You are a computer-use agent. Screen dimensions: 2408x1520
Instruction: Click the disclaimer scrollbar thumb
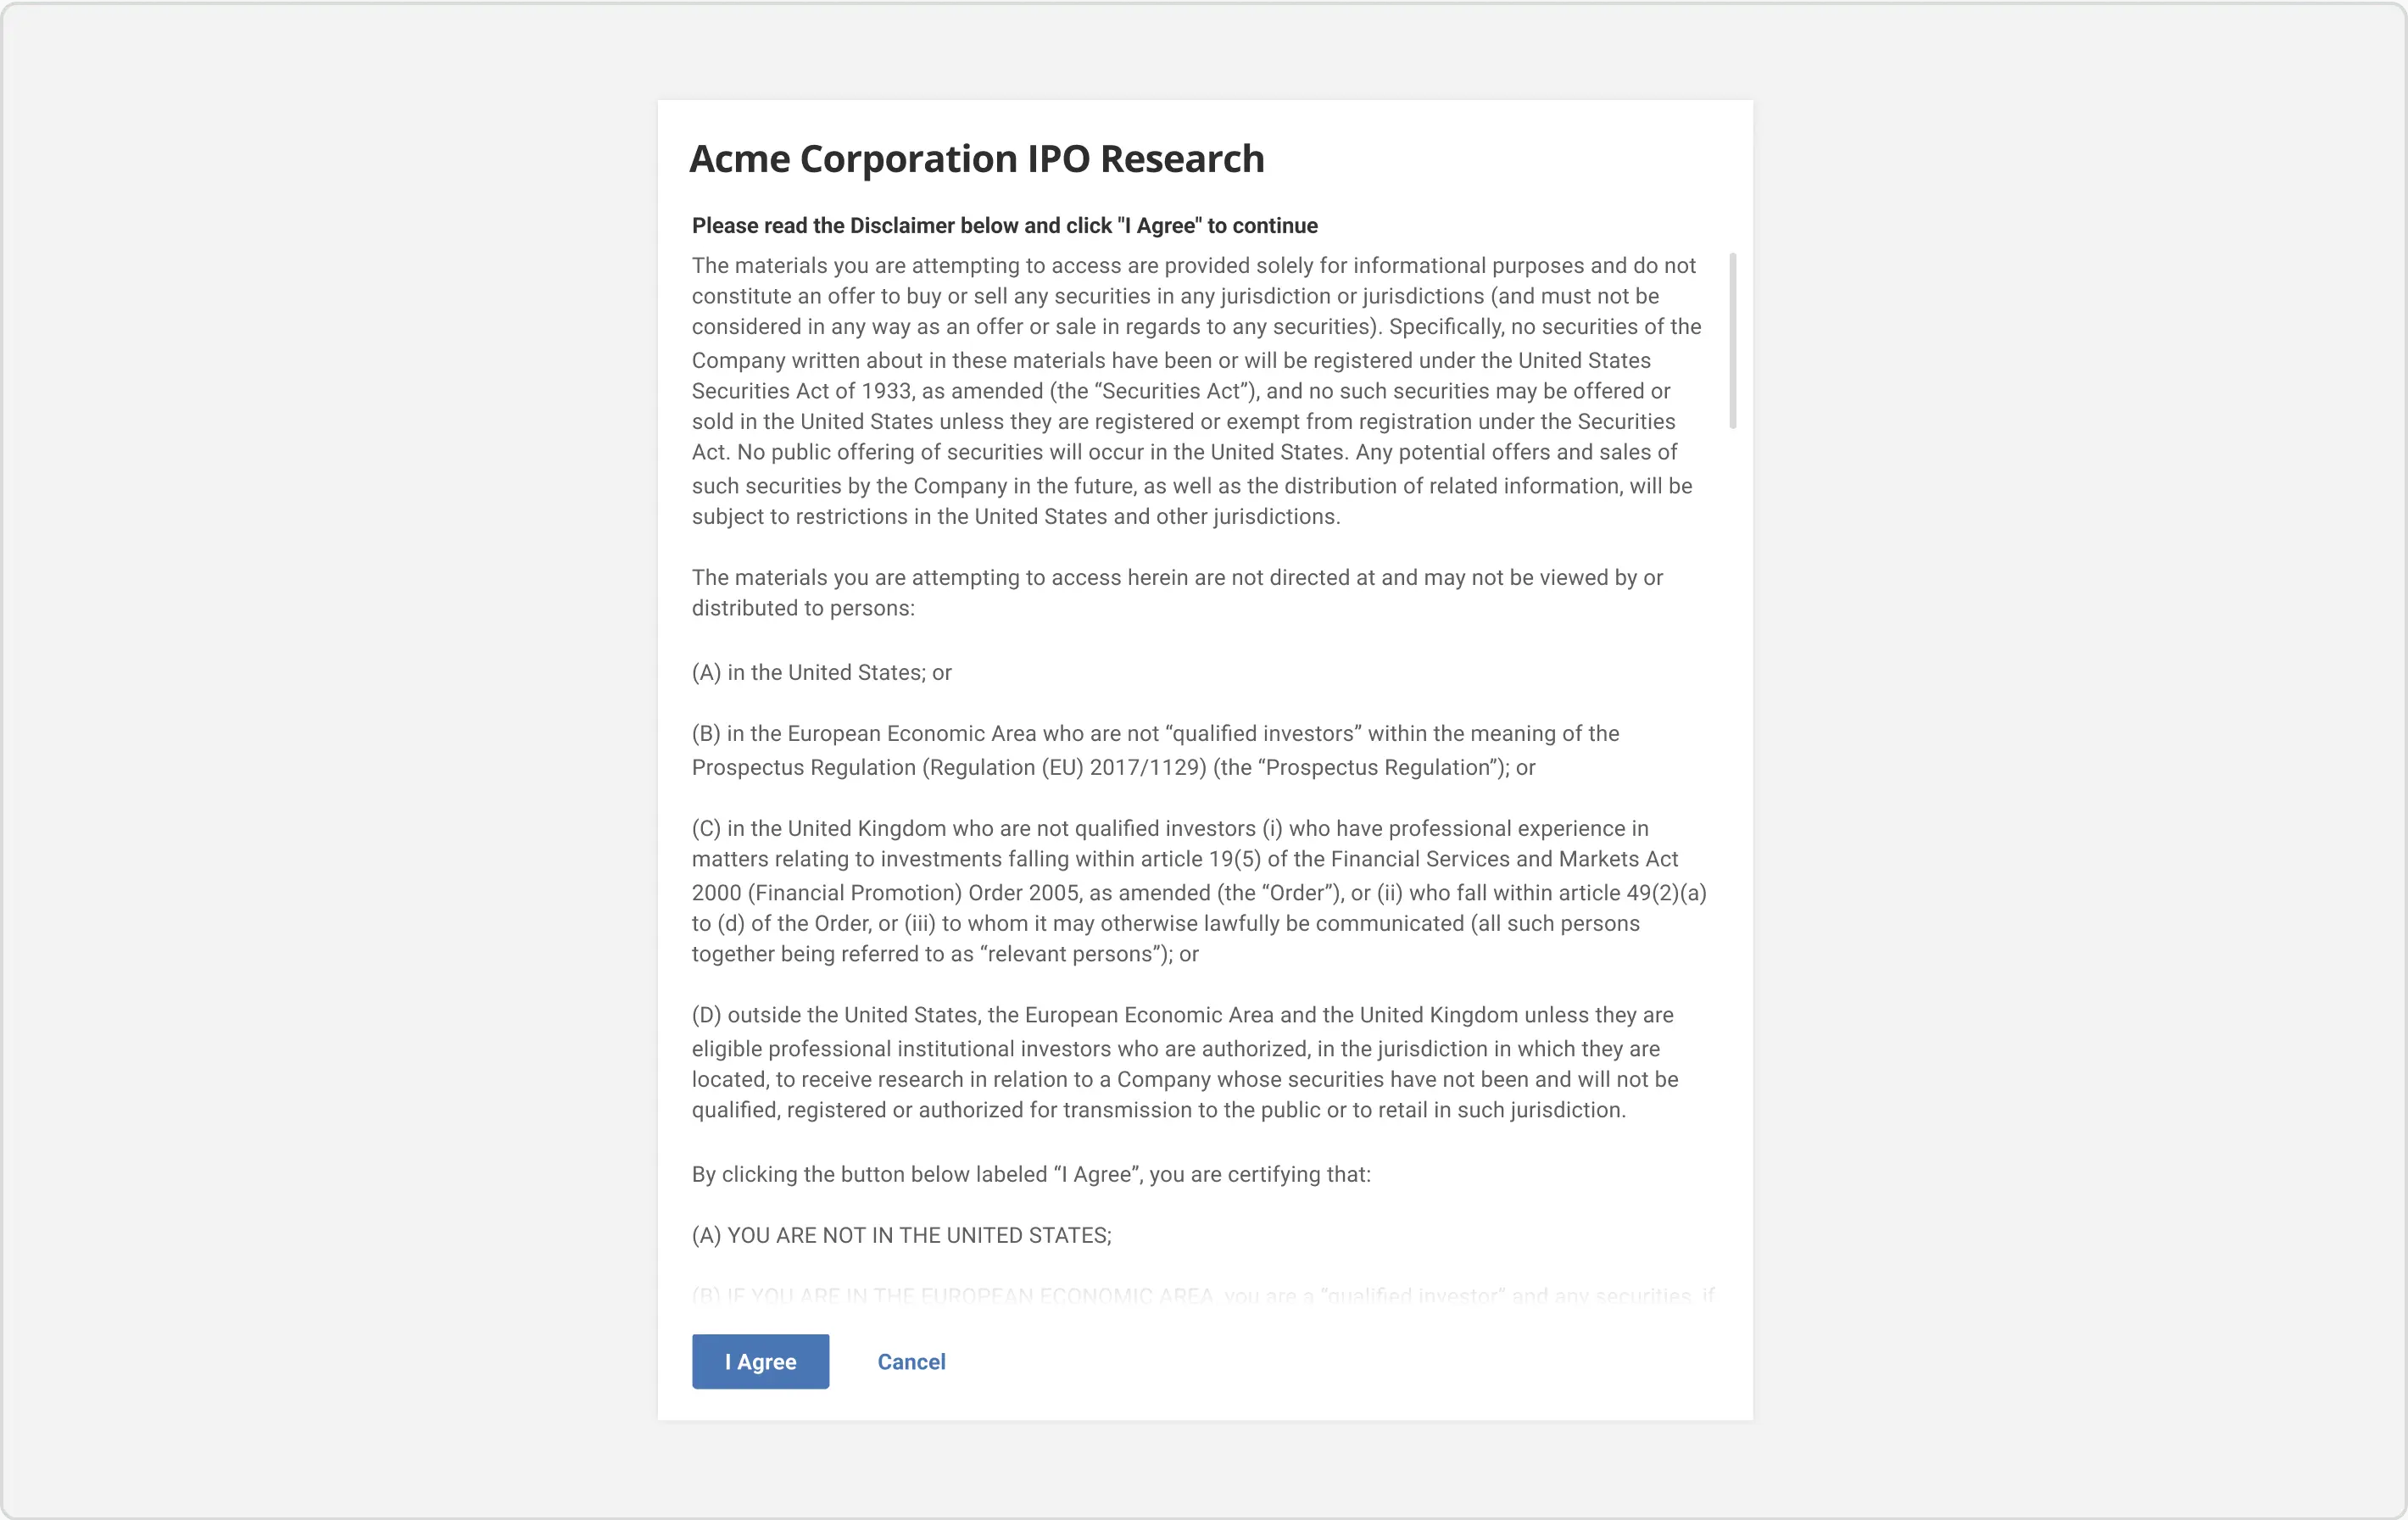click(1732, 341)
